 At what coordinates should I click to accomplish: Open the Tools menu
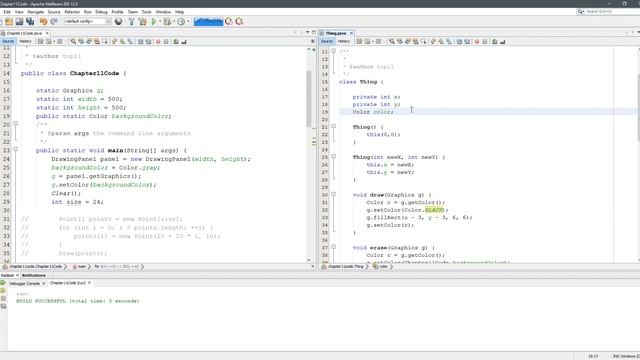[147, 12]
